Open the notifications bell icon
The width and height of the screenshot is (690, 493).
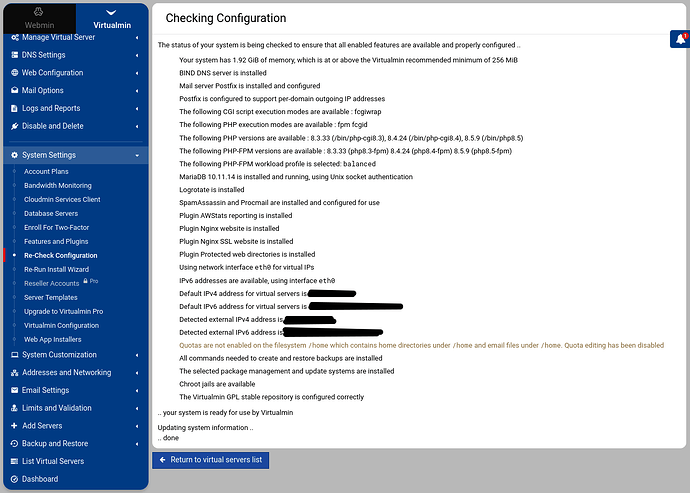click(x=680, y=39)
